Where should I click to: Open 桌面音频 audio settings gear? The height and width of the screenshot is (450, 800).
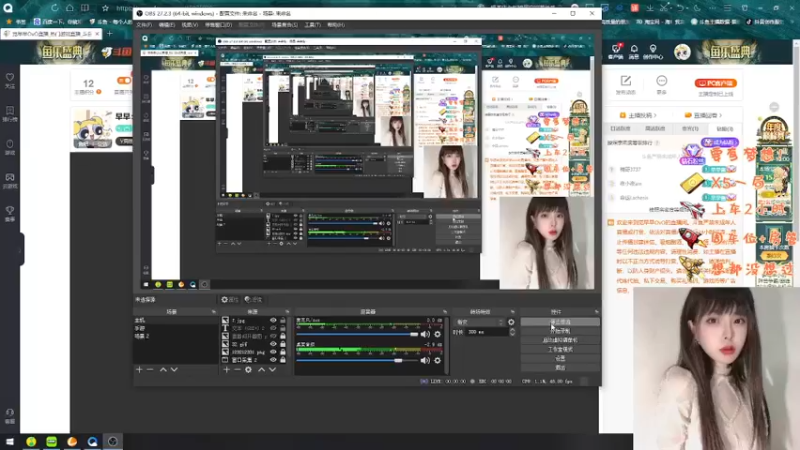(x=437, y=360)
